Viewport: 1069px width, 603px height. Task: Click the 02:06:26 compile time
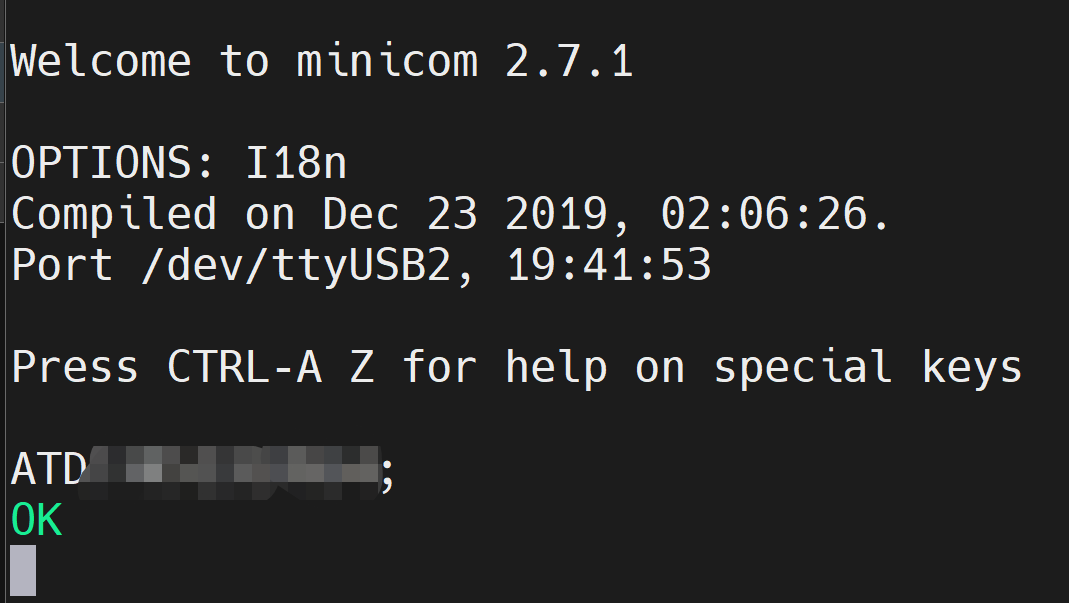[764, 214]
